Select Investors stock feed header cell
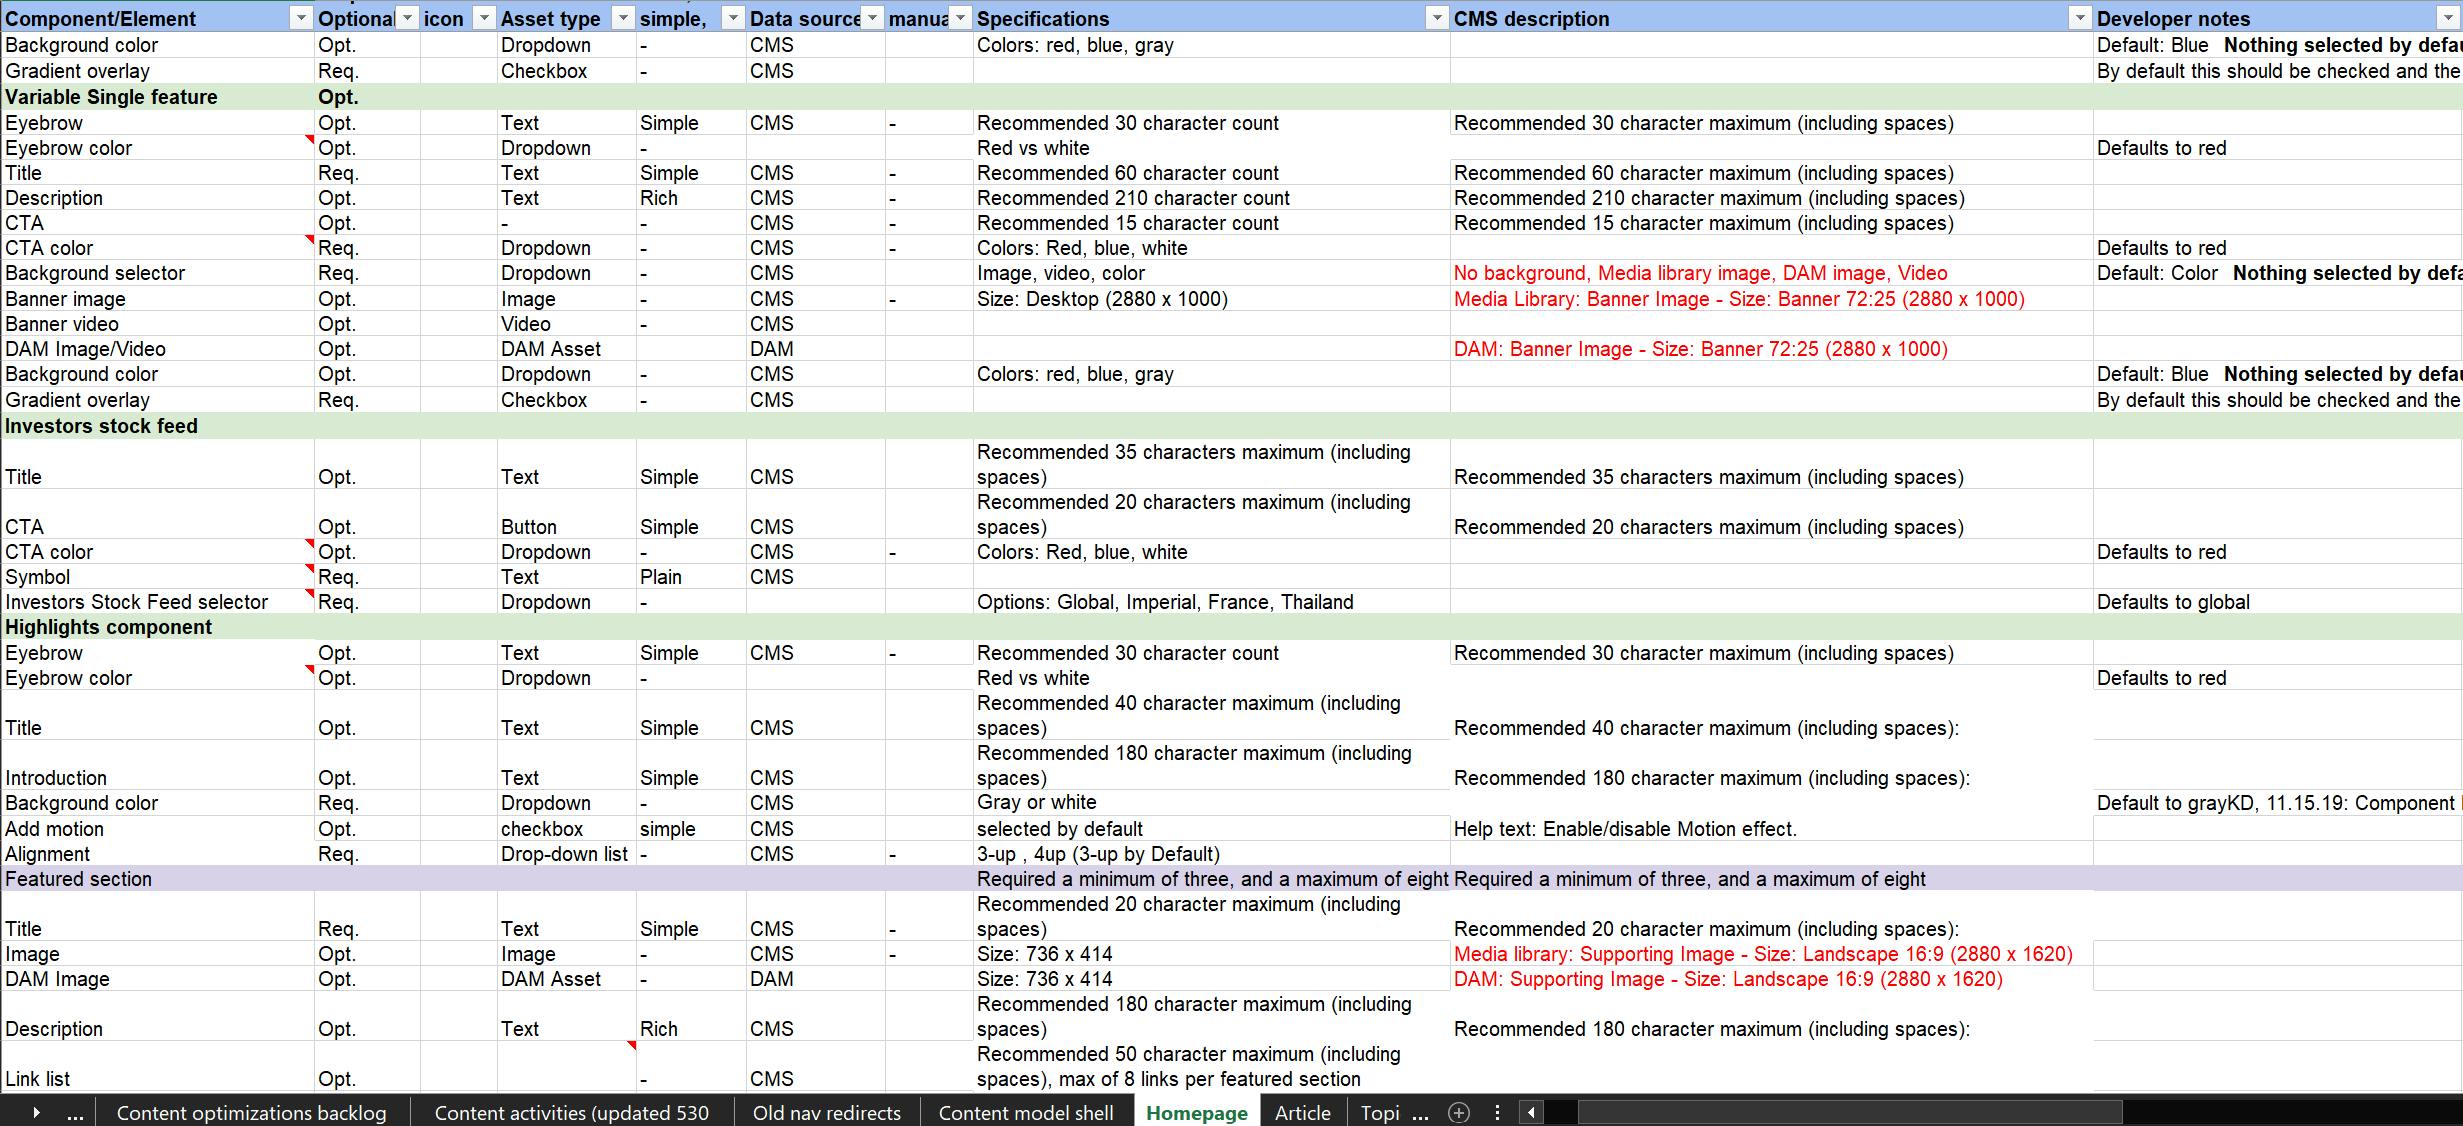The width and height of the screenshot is (2463, 1126). (102, 426)
